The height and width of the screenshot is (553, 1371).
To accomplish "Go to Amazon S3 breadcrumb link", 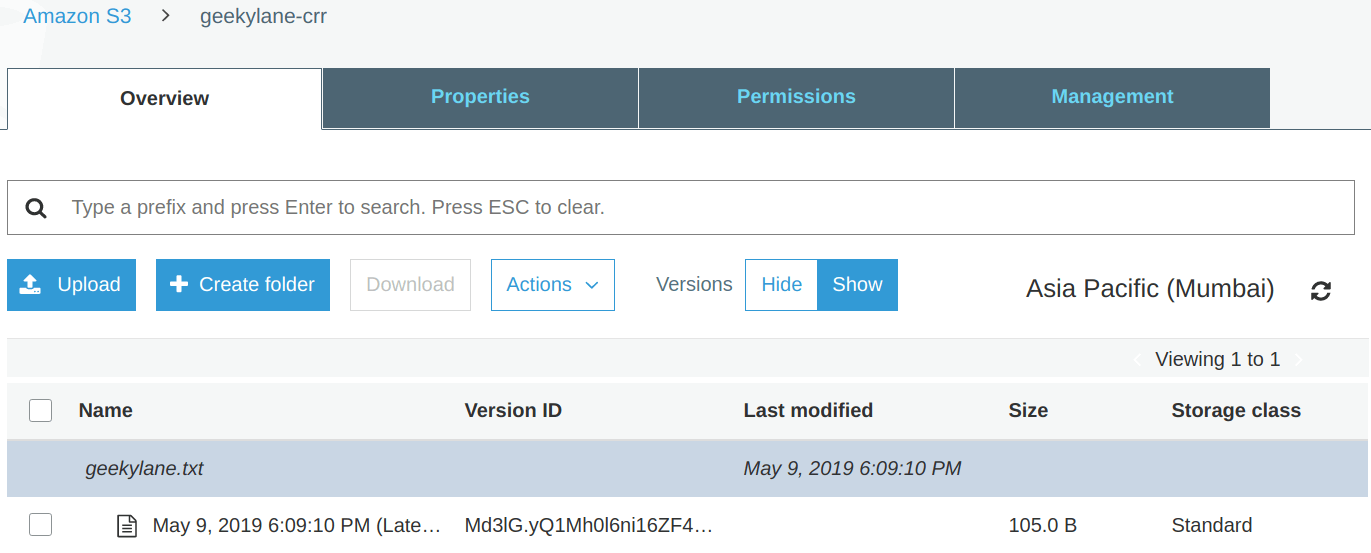I will [77, 17].
